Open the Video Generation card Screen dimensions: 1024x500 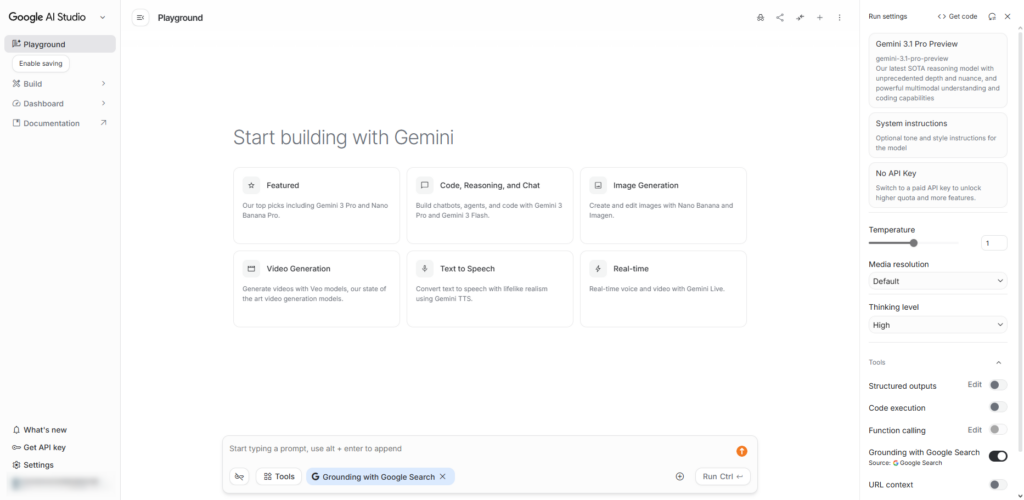[316, 289]
